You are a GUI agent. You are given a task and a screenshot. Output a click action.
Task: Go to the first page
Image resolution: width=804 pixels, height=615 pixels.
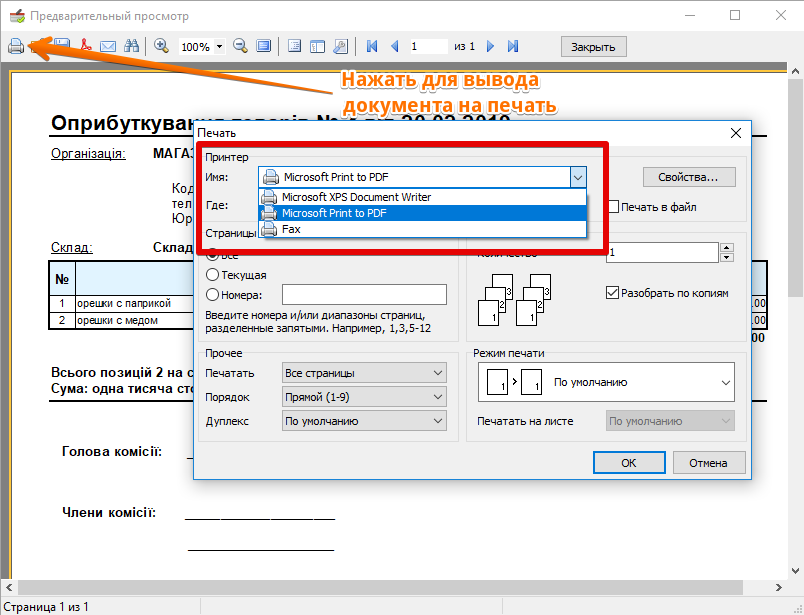pos(372,46)
